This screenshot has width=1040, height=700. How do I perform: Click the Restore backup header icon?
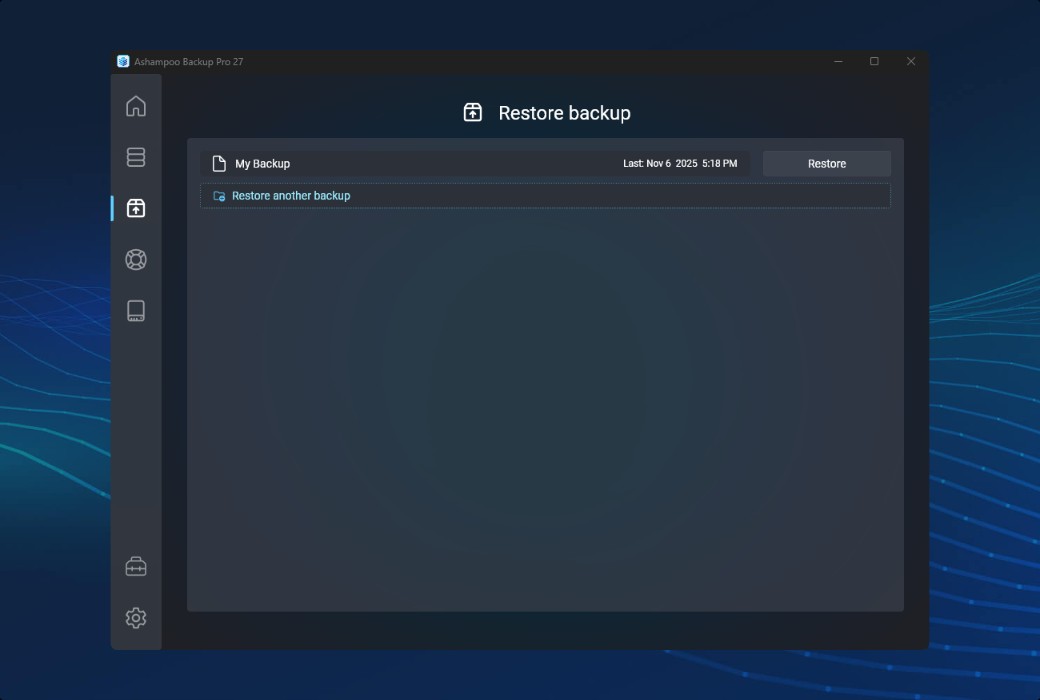click(x=471, y=113)
